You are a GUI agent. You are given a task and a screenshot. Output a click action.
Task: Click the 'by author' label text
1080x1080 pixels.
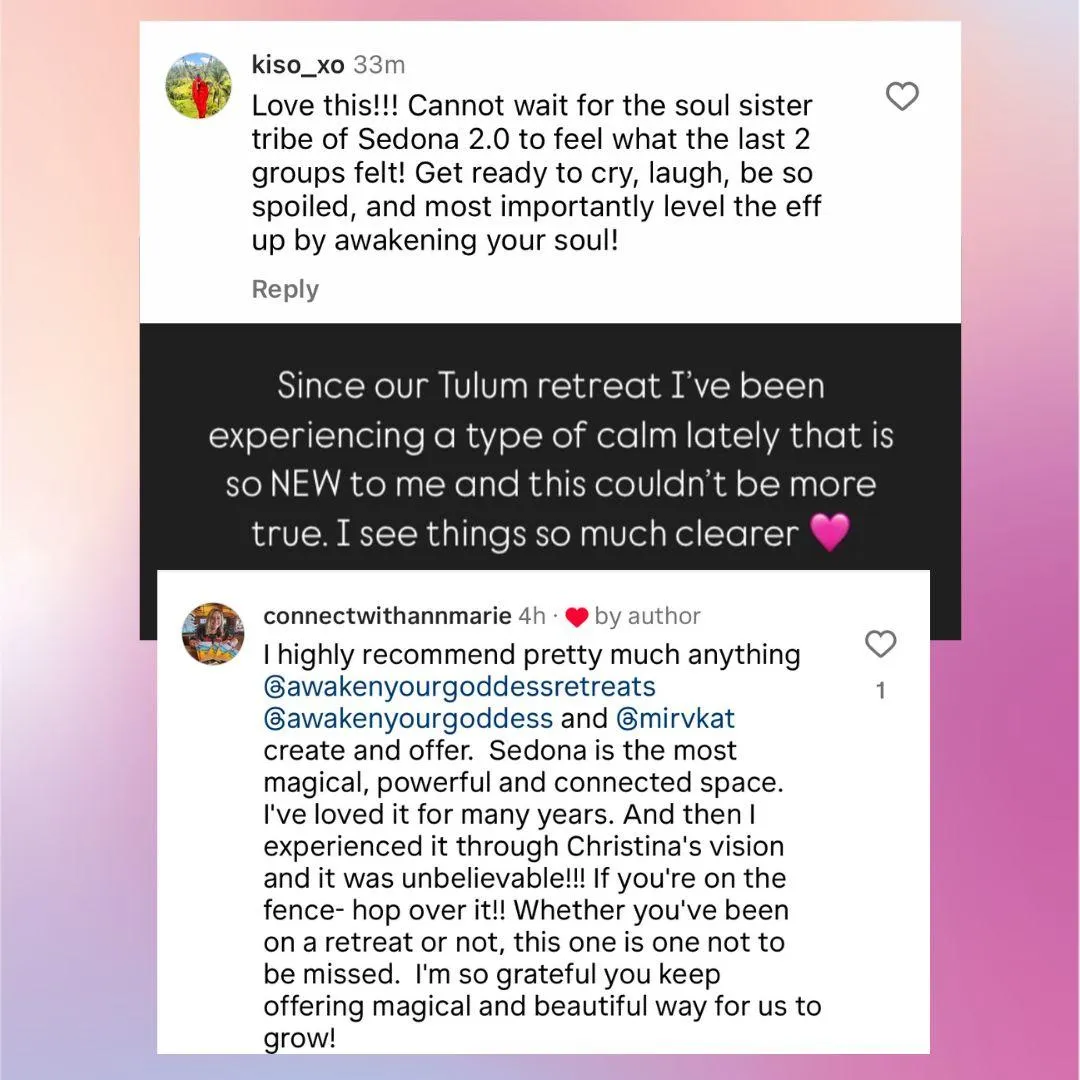tap(647, 616)
